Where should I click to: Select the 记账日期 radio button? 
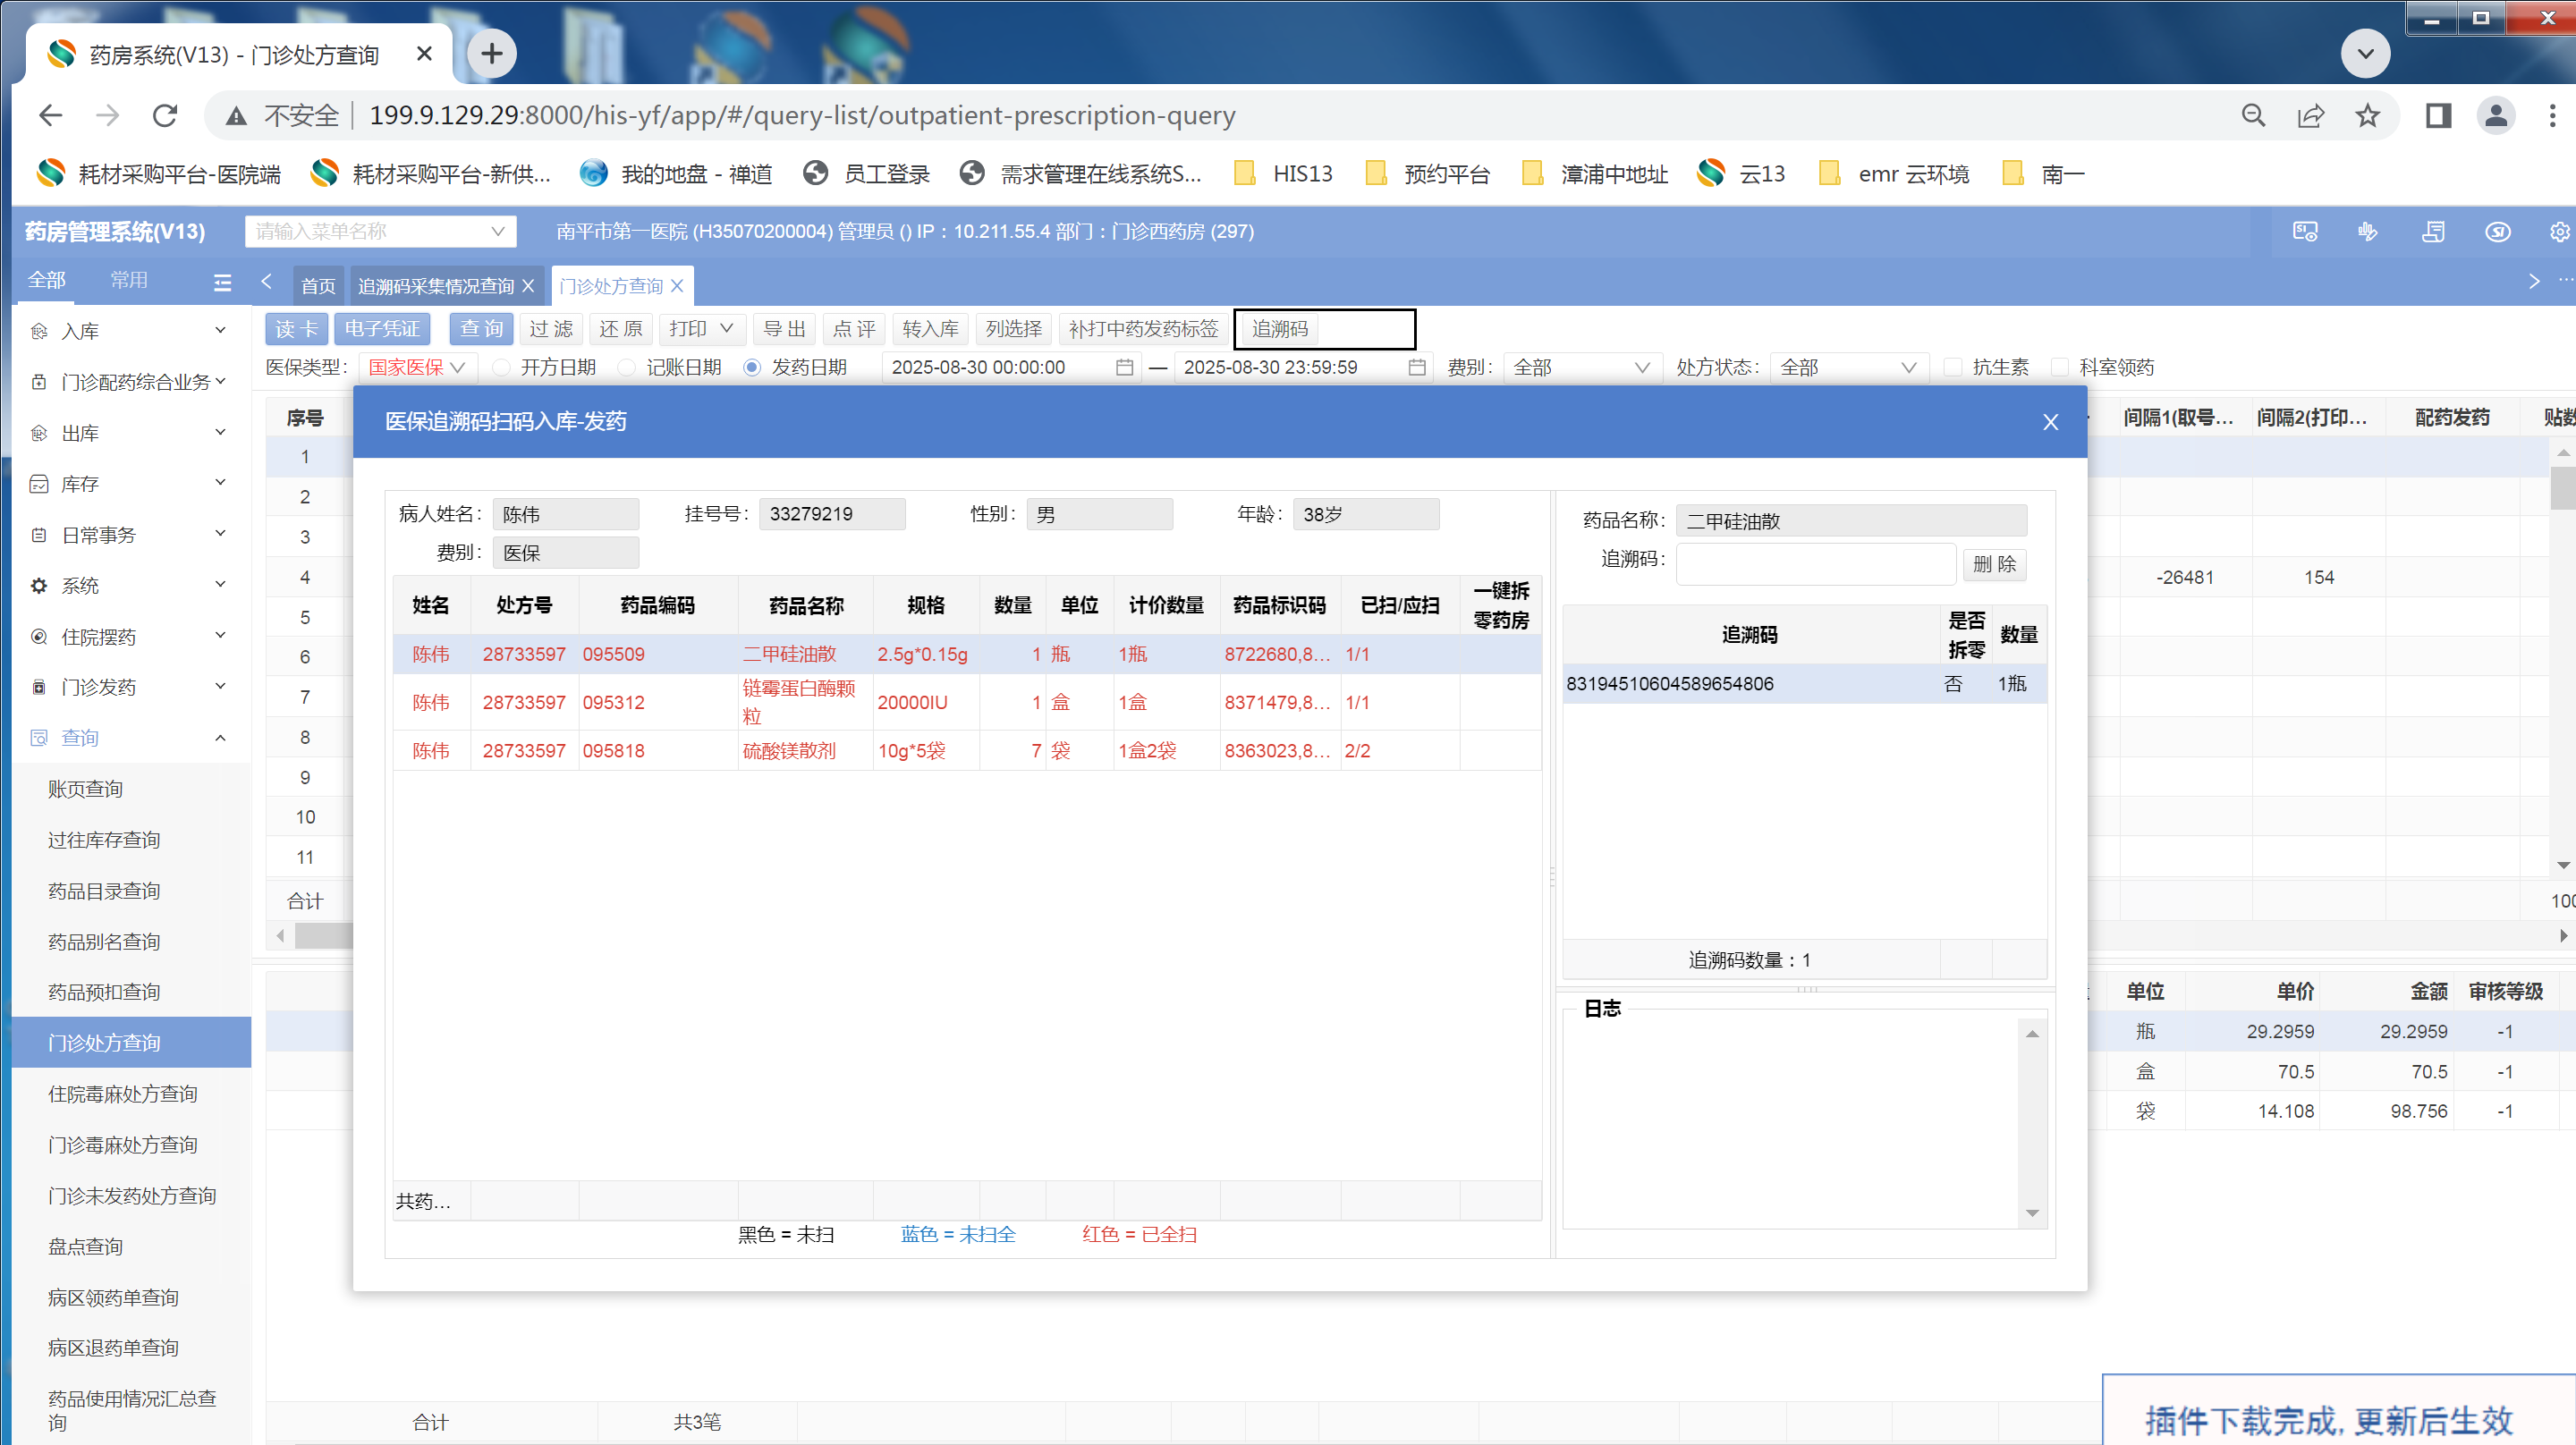click(627, 368)
